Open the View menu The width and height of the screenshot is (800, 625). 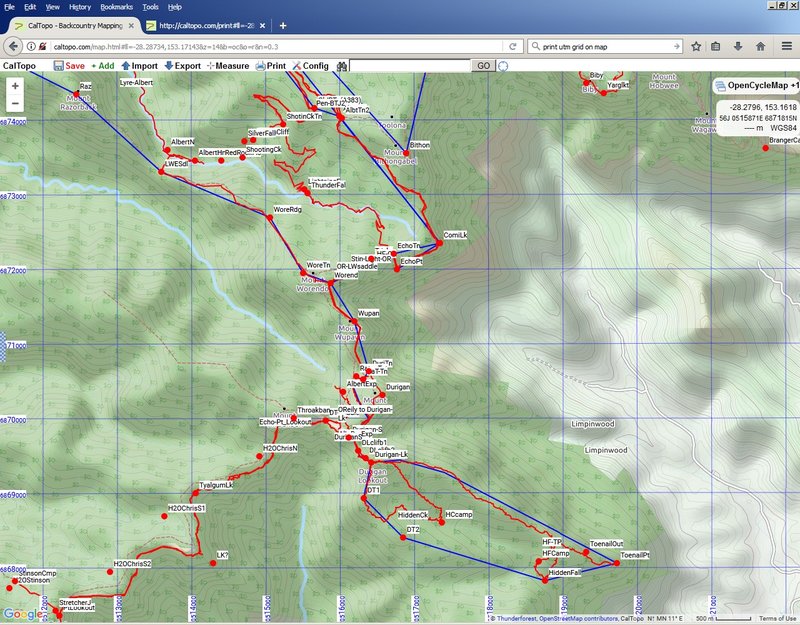tap(53, 7)
